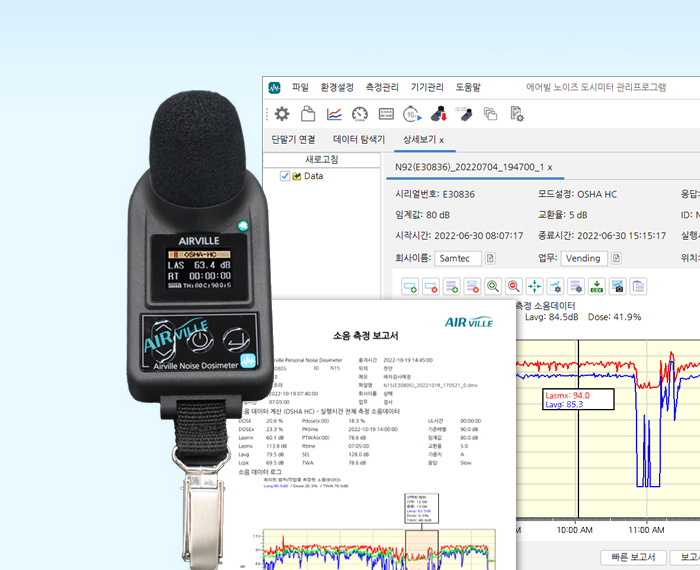Open the 환경설정 menu
The width and height of the screenshot is (700, 570).
(337, 87)
